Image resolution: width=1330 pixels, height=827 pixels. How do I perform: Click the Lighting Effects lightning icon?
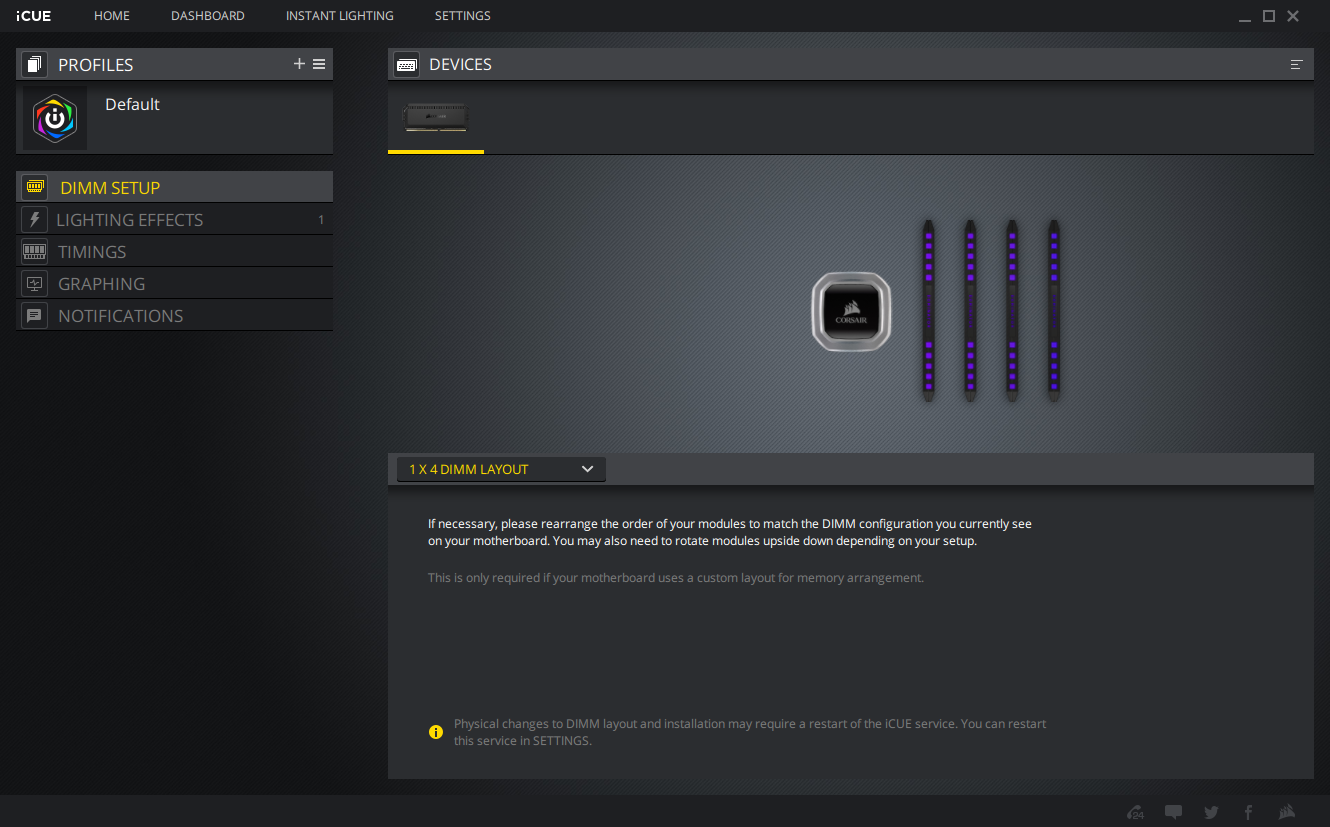pos(35,219)
